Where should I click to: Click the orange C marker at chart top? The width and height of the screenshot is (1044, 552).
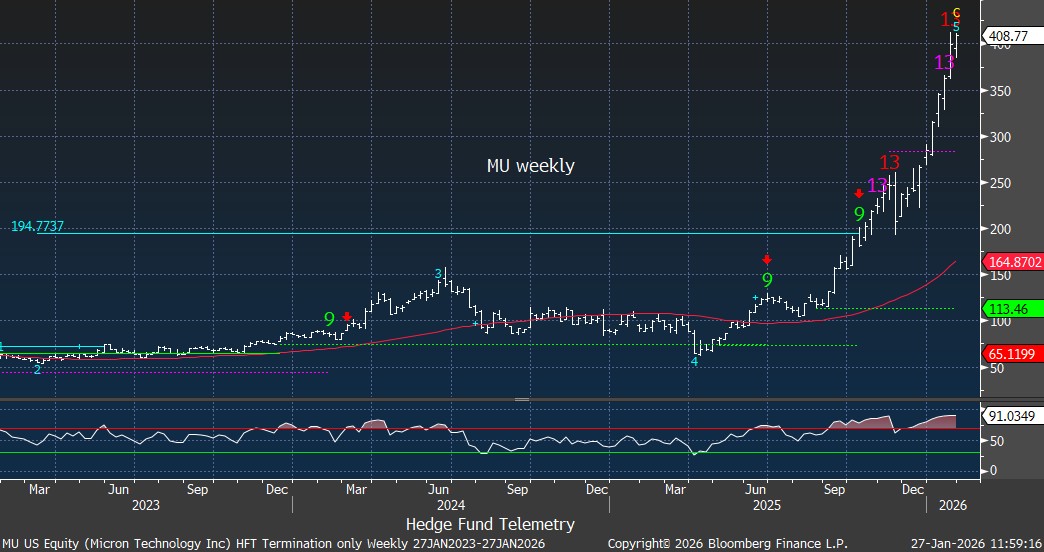(957, 12)
